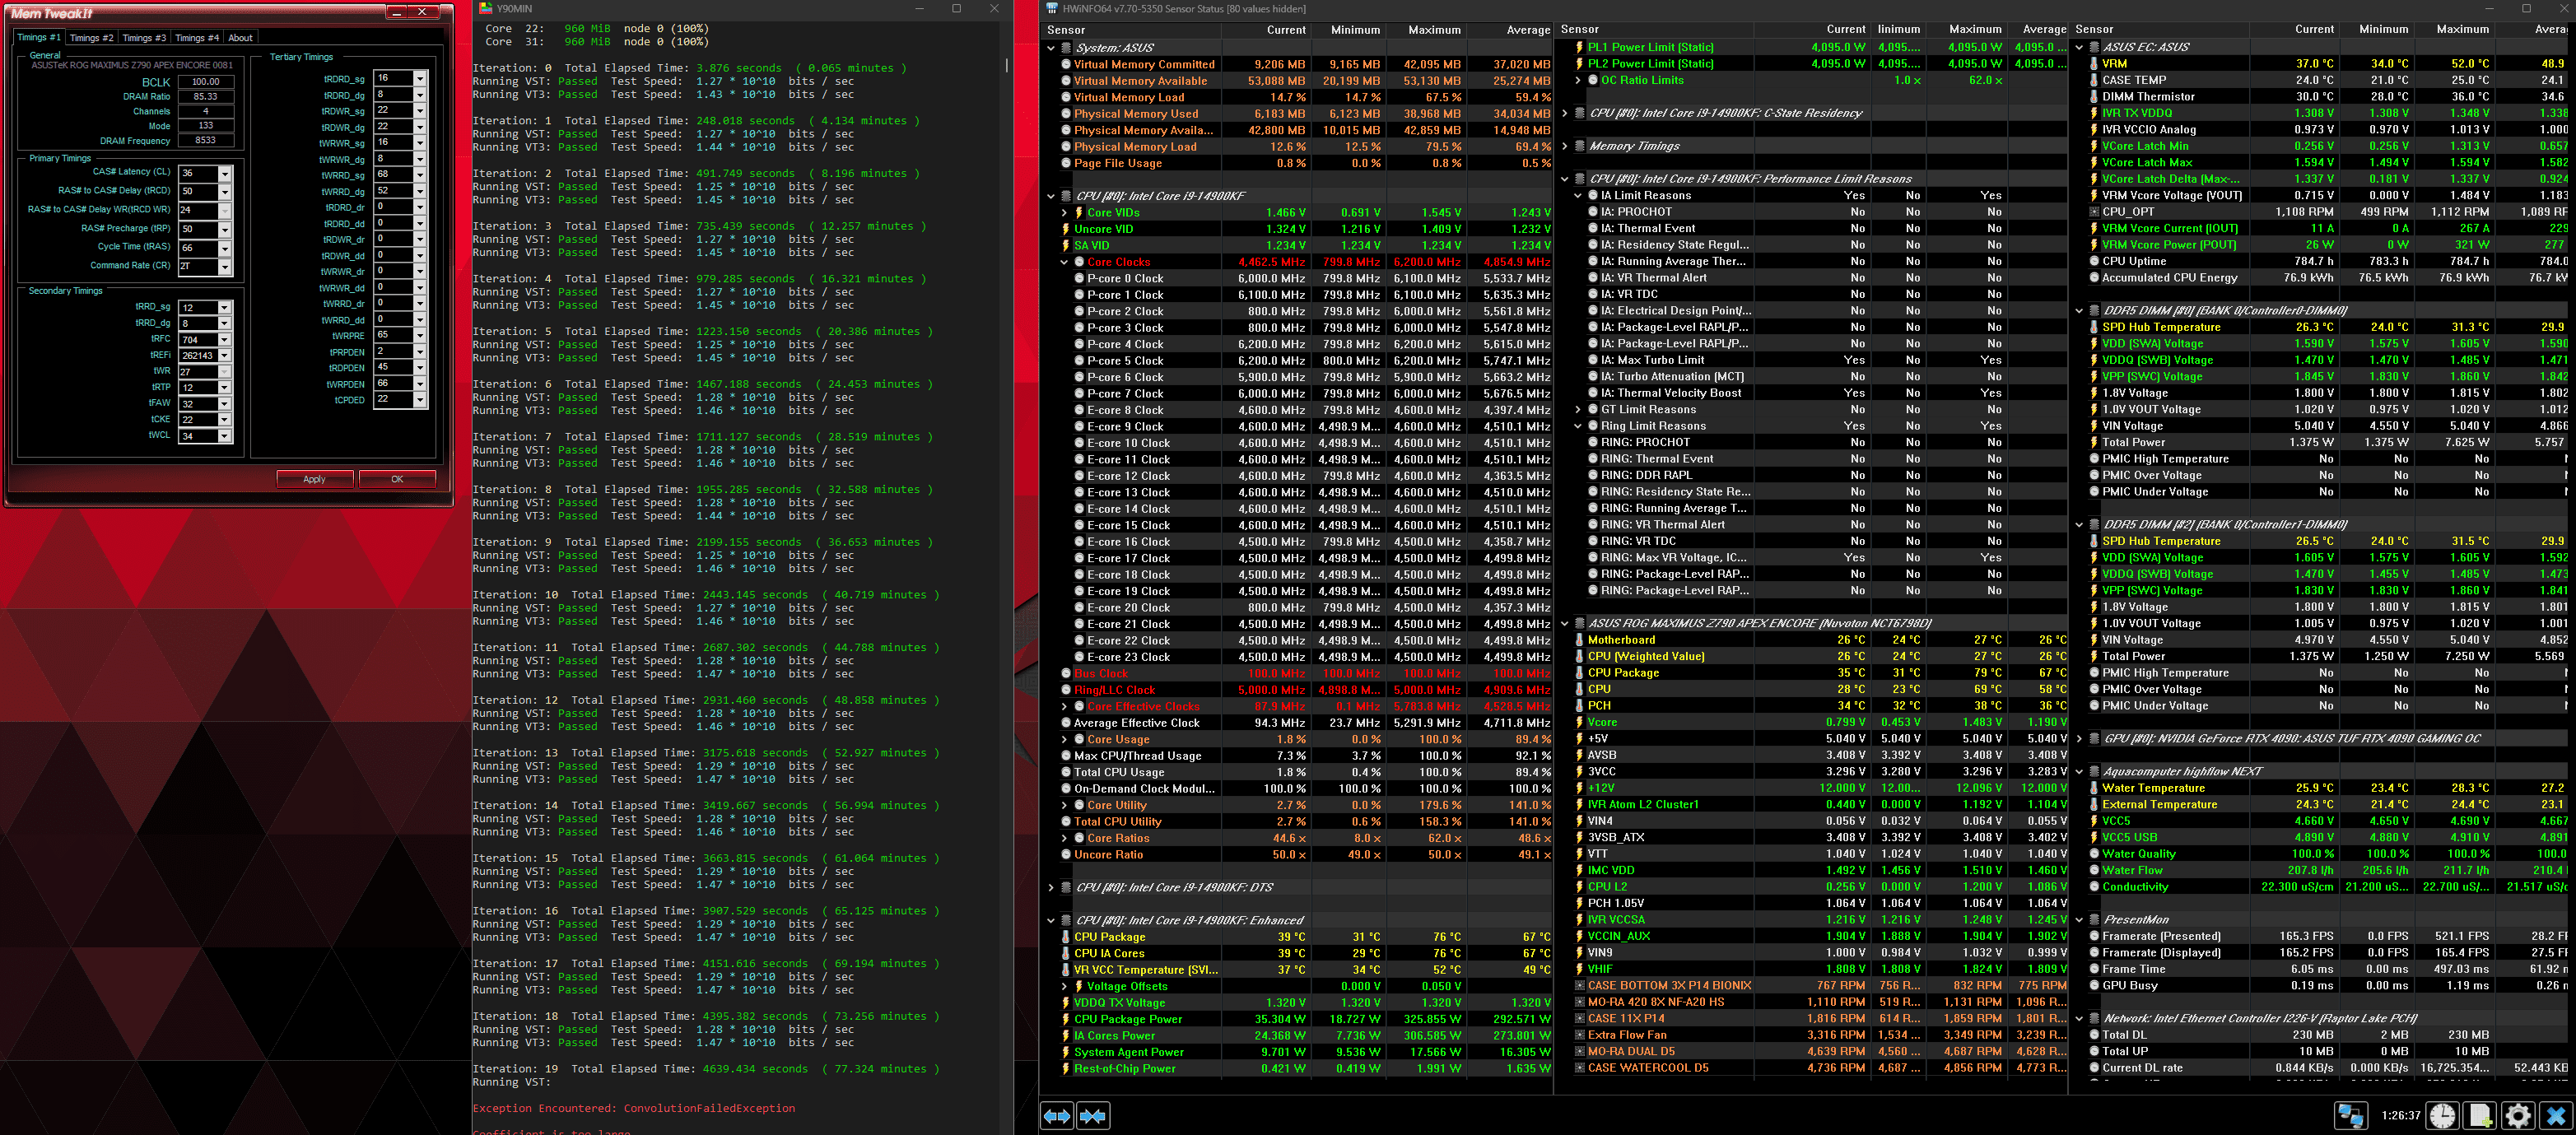2576x1135 pixels.
Task: Click the Y90MIN console window title icon
Action: click(x=486, y=8)
